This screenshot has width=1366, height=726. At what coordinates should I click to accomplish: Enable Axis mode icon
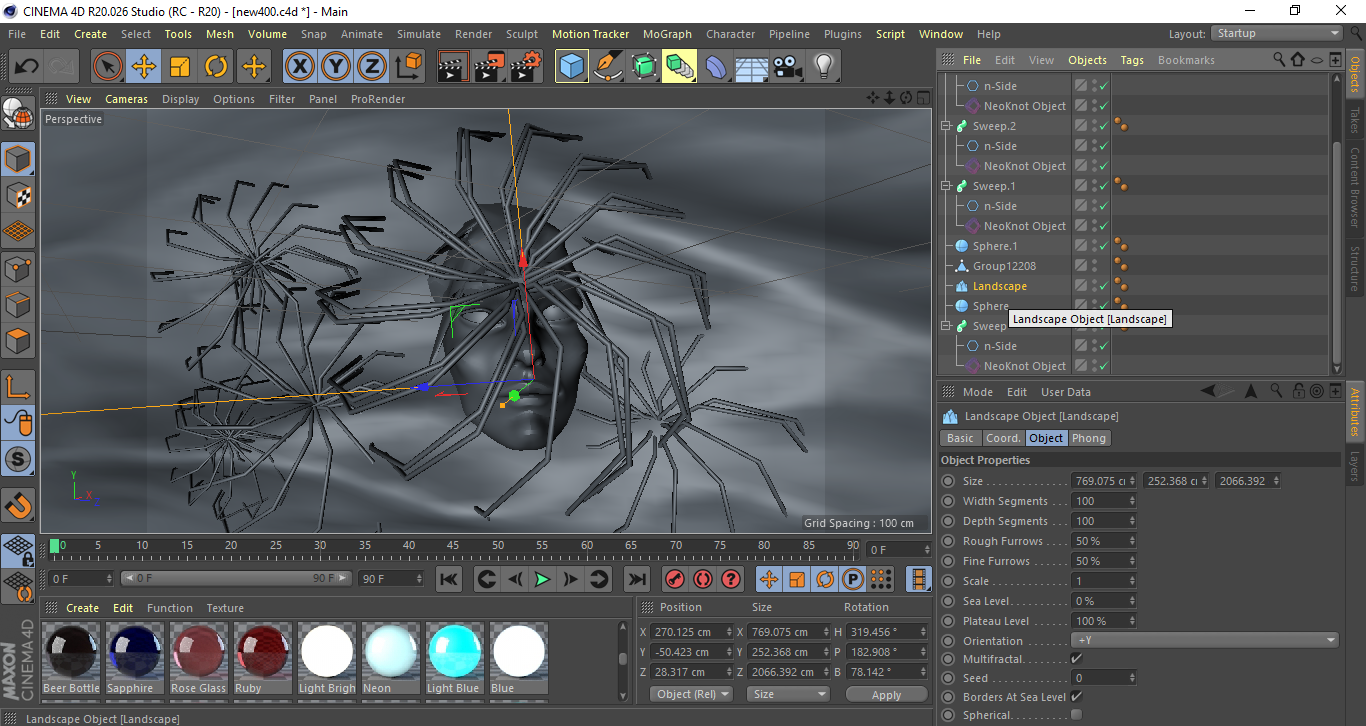tap(18, 386)
